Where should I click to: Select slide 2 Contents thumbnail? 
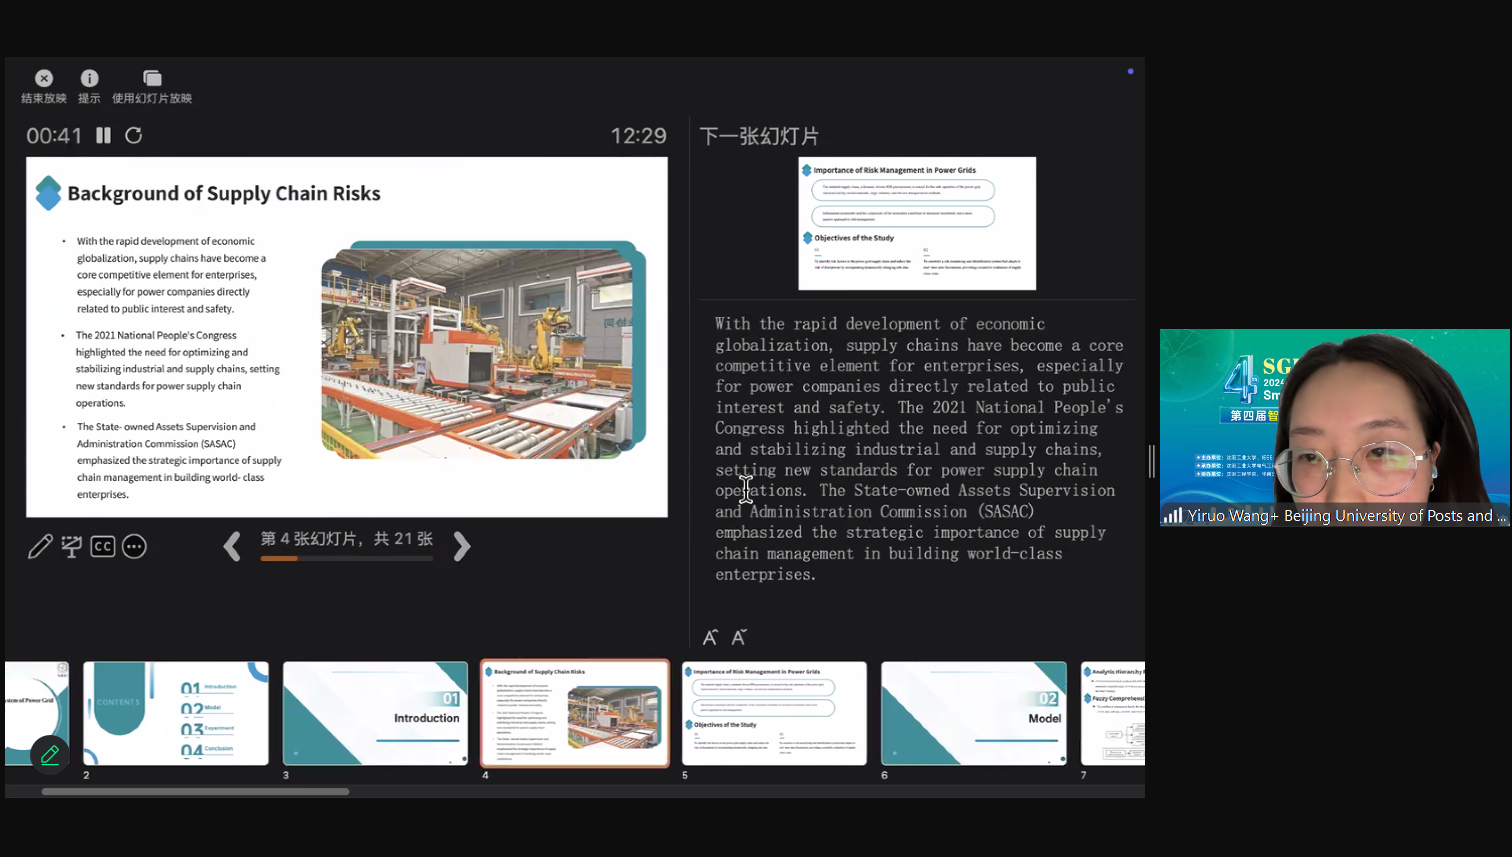[x=176, y=713]
